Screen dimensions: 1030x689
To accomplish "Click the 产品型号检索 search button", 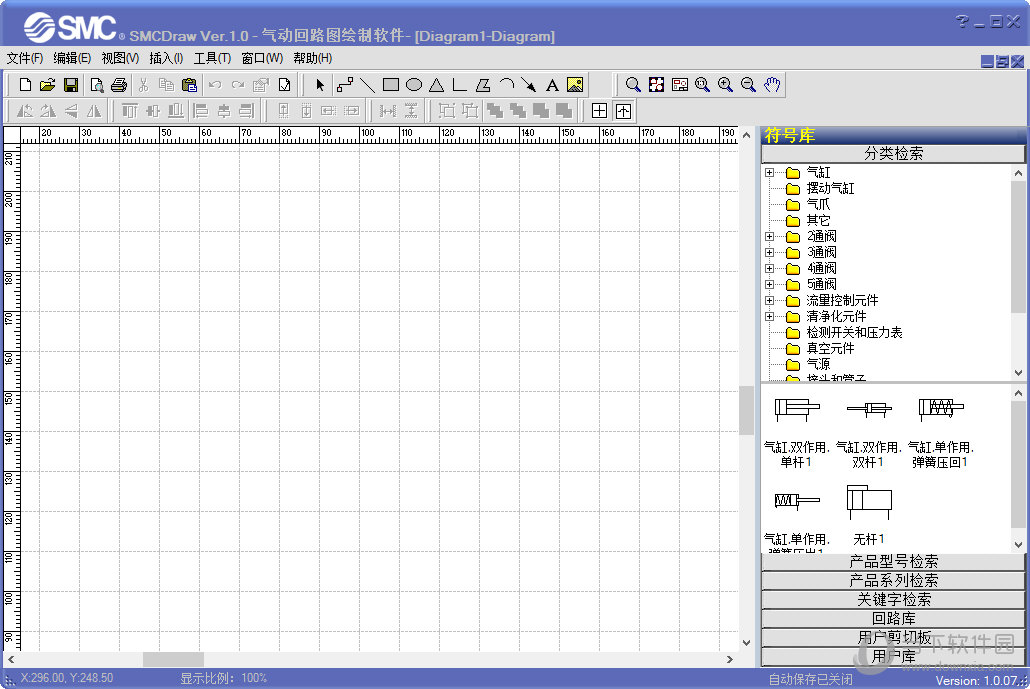I will (893, 561).
